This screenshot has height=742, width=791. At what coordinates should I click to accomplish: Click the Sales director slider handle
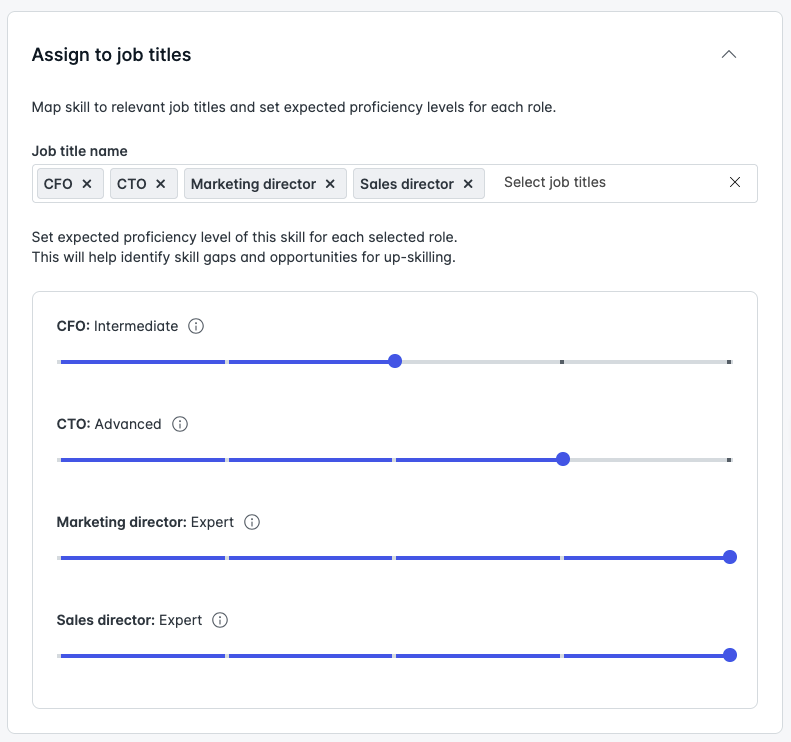click(x=729, y=655)
